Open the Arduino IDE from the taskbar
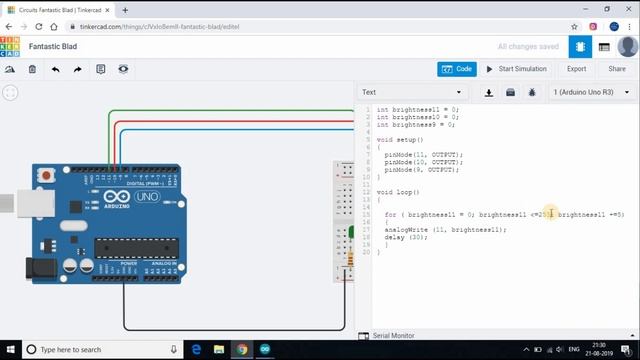 click(265, 350)
